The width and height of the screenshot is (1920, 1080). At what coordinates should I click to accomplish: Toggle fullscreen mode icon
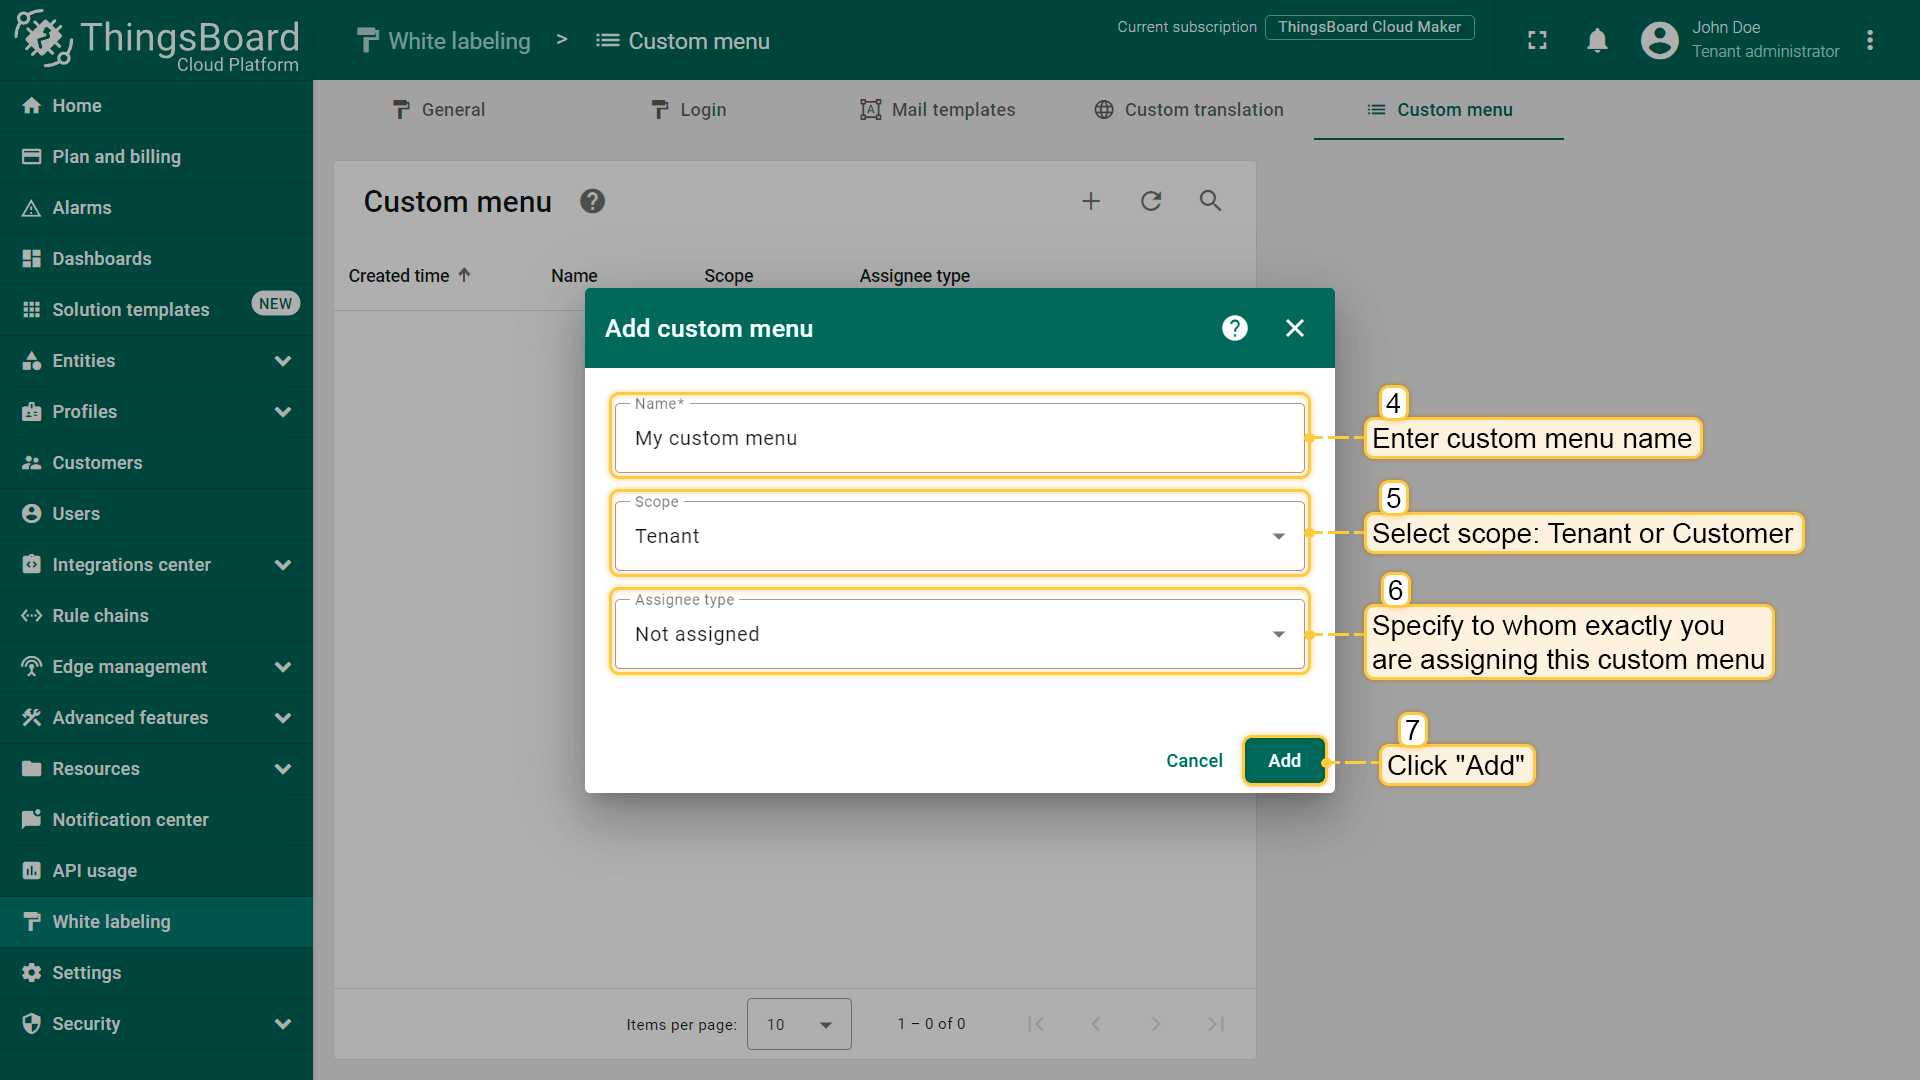1537,40
